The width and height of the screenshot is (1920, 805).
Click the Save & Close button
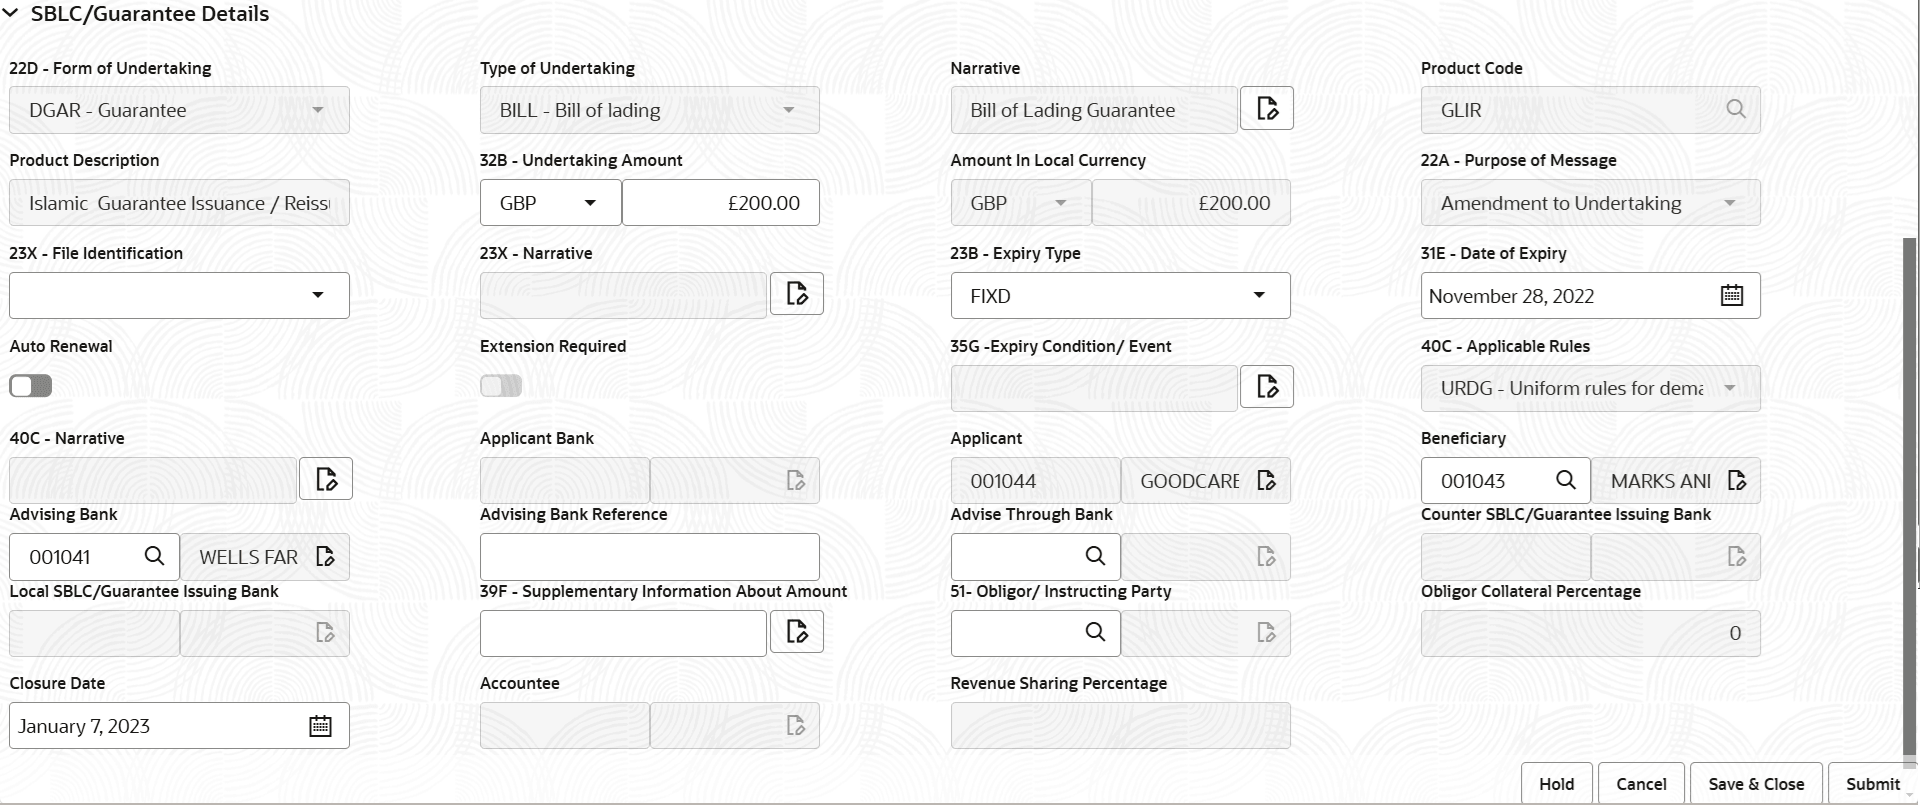coord(1756,783)
